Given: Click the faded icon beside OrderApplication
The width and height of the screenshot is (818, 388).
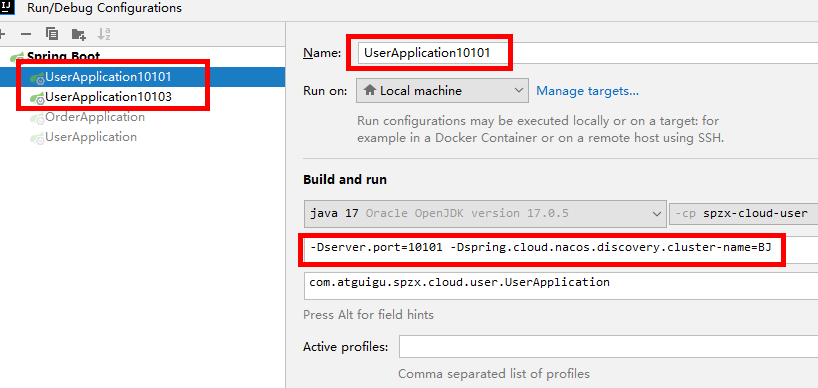Looking at the screenshot, I should click(37, 118).
